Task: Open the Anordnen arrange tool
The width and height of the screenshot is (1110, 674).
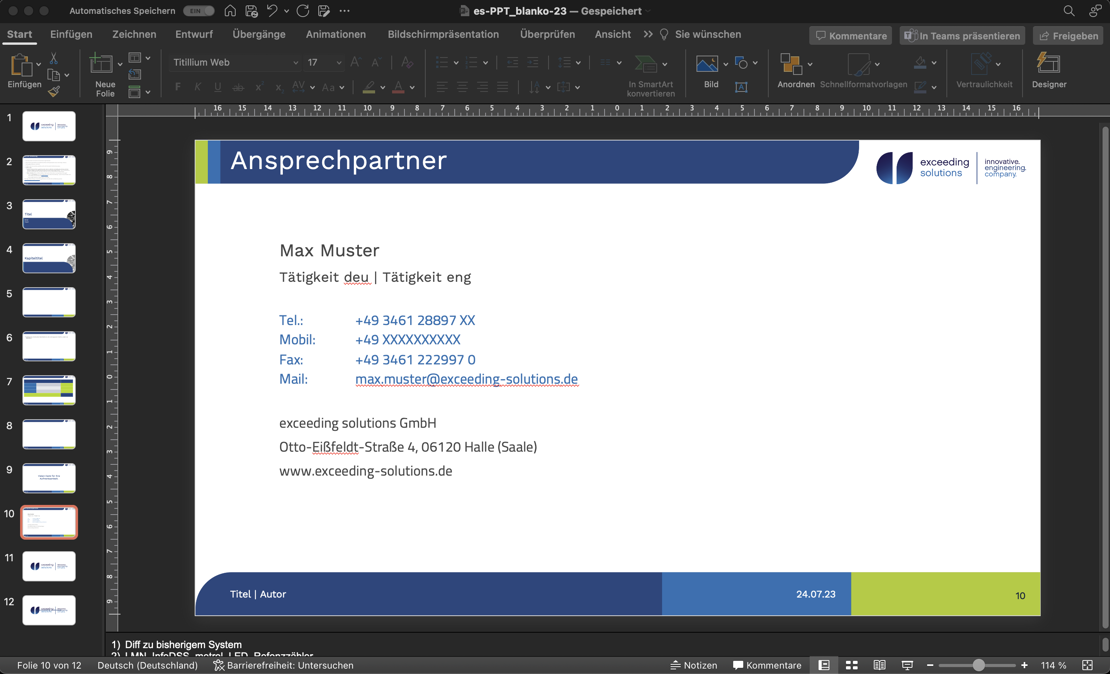Action: pos(791,68)
